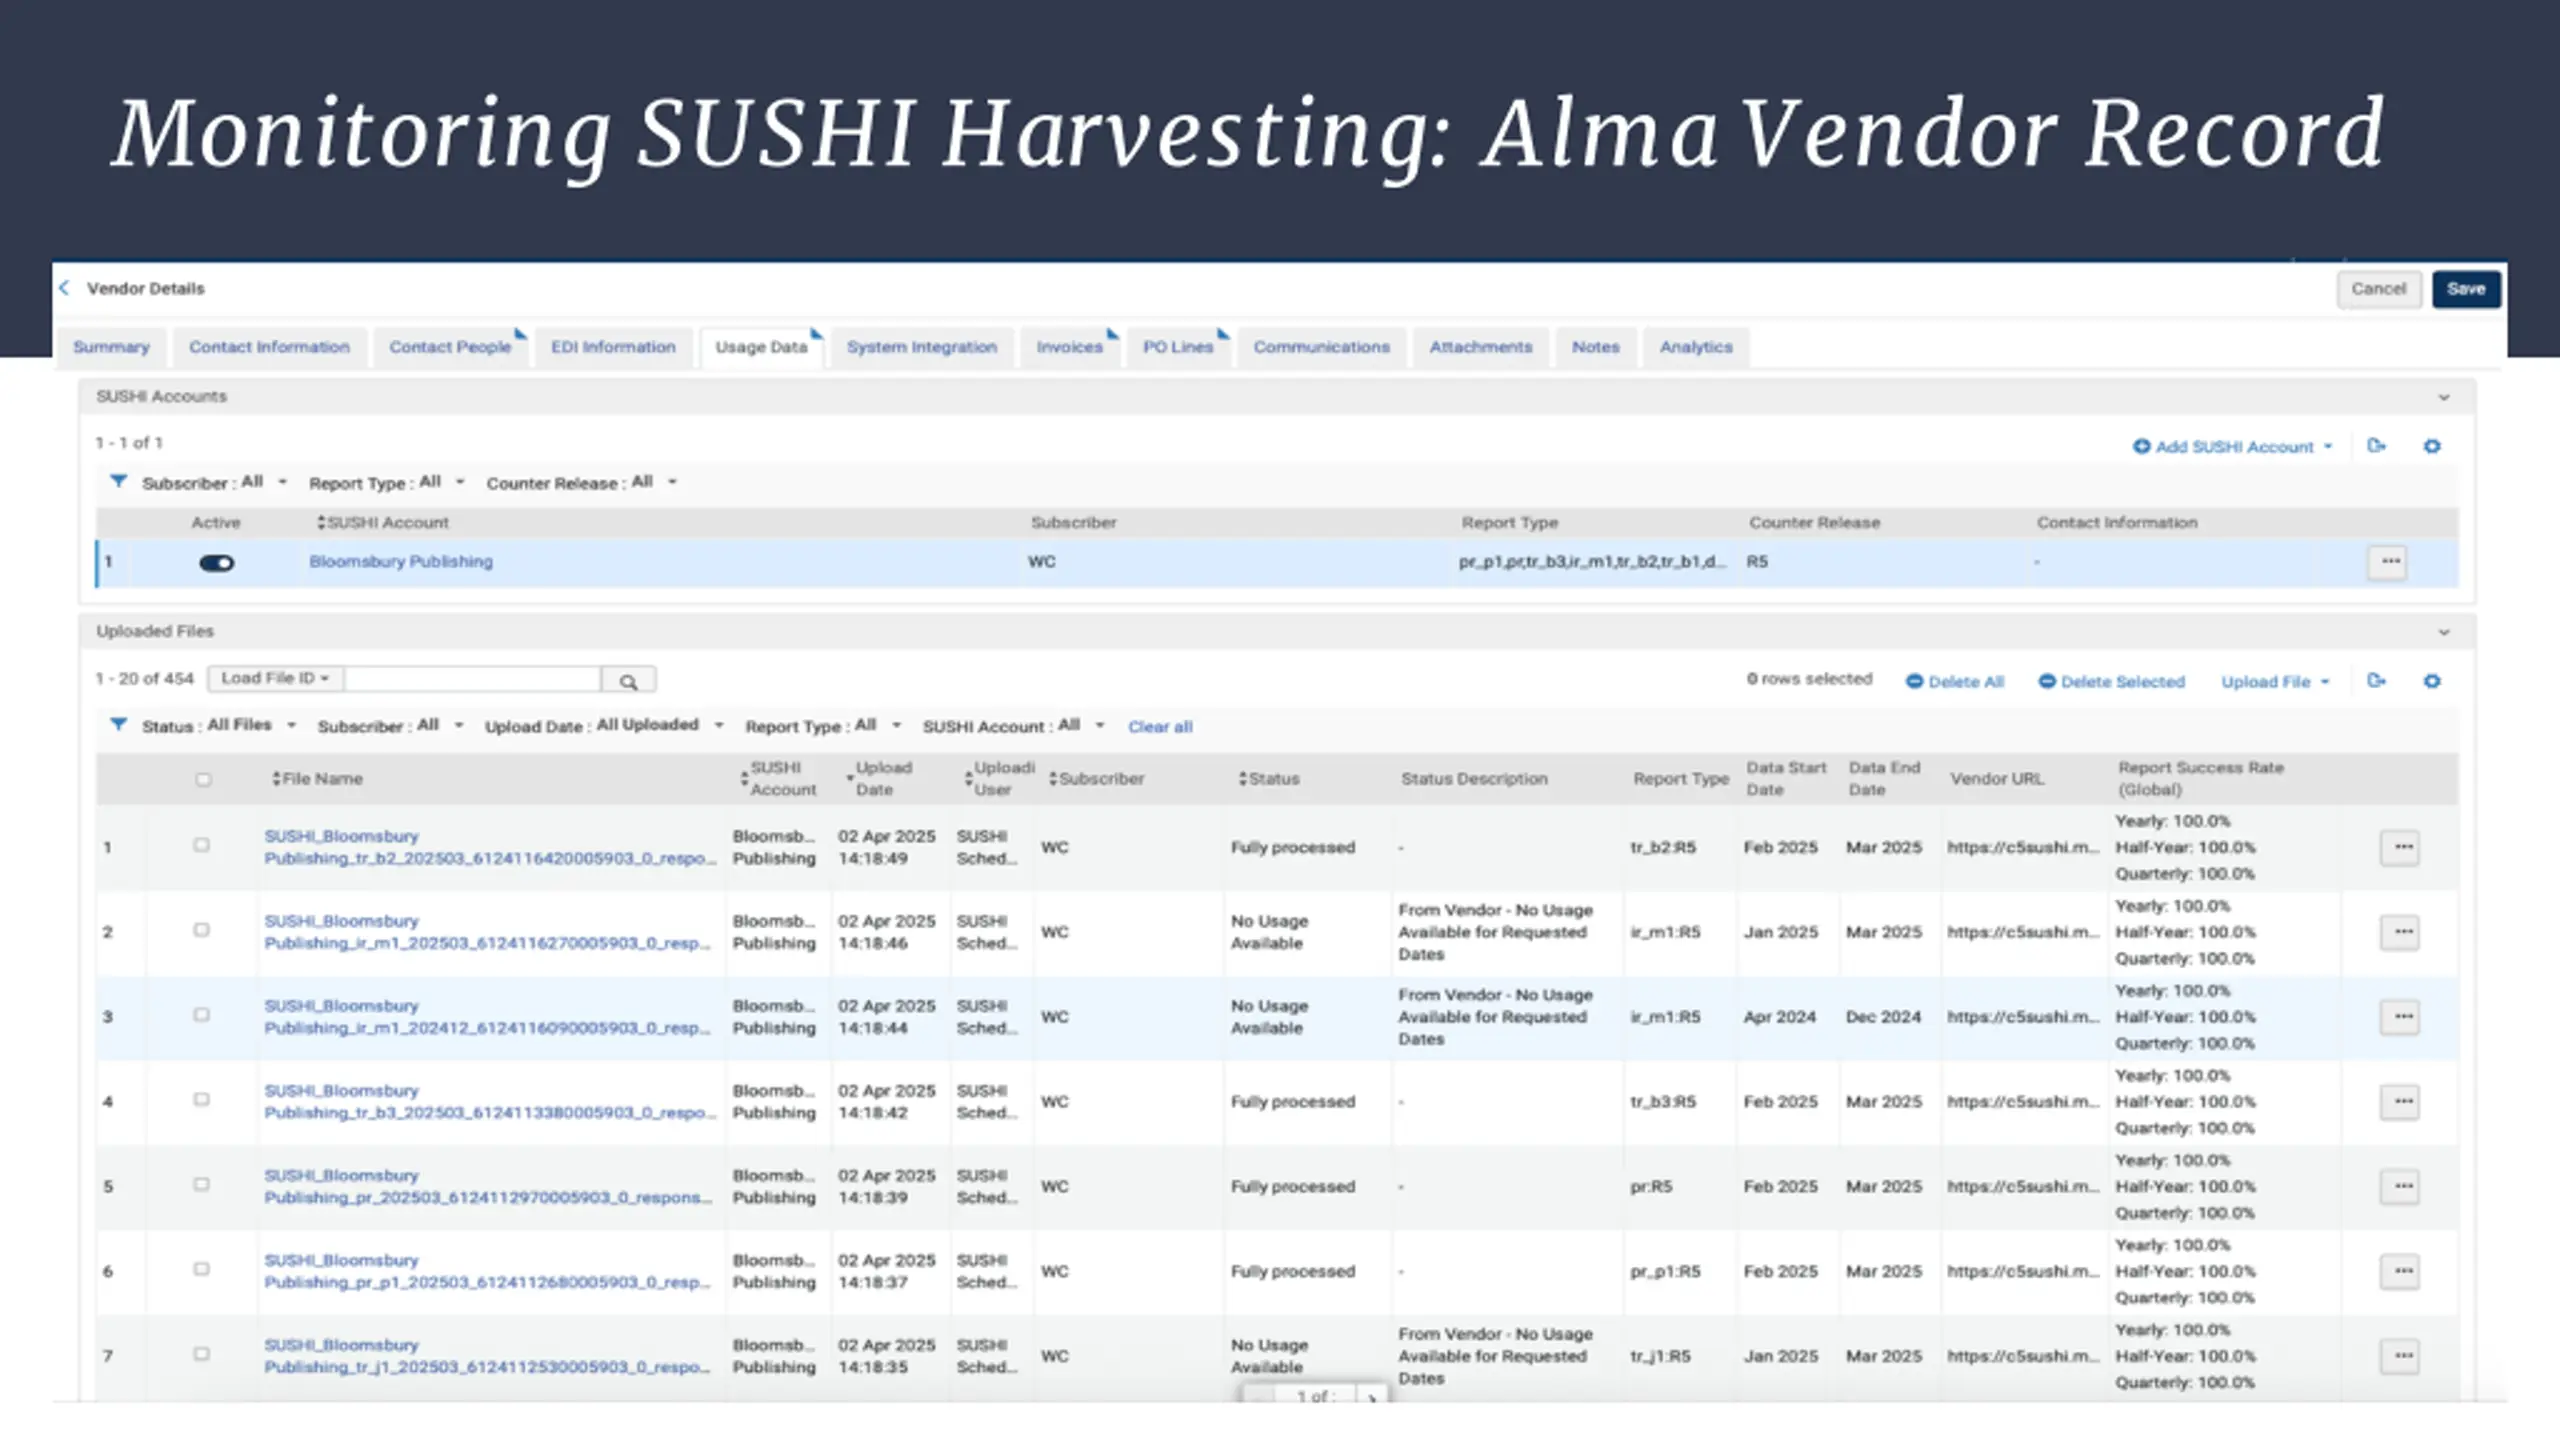Sort uploaded files by Subscriber column
The height and width of the screenshot is (1440, 2560).
pyautogui.click(x=1095, y=778)
